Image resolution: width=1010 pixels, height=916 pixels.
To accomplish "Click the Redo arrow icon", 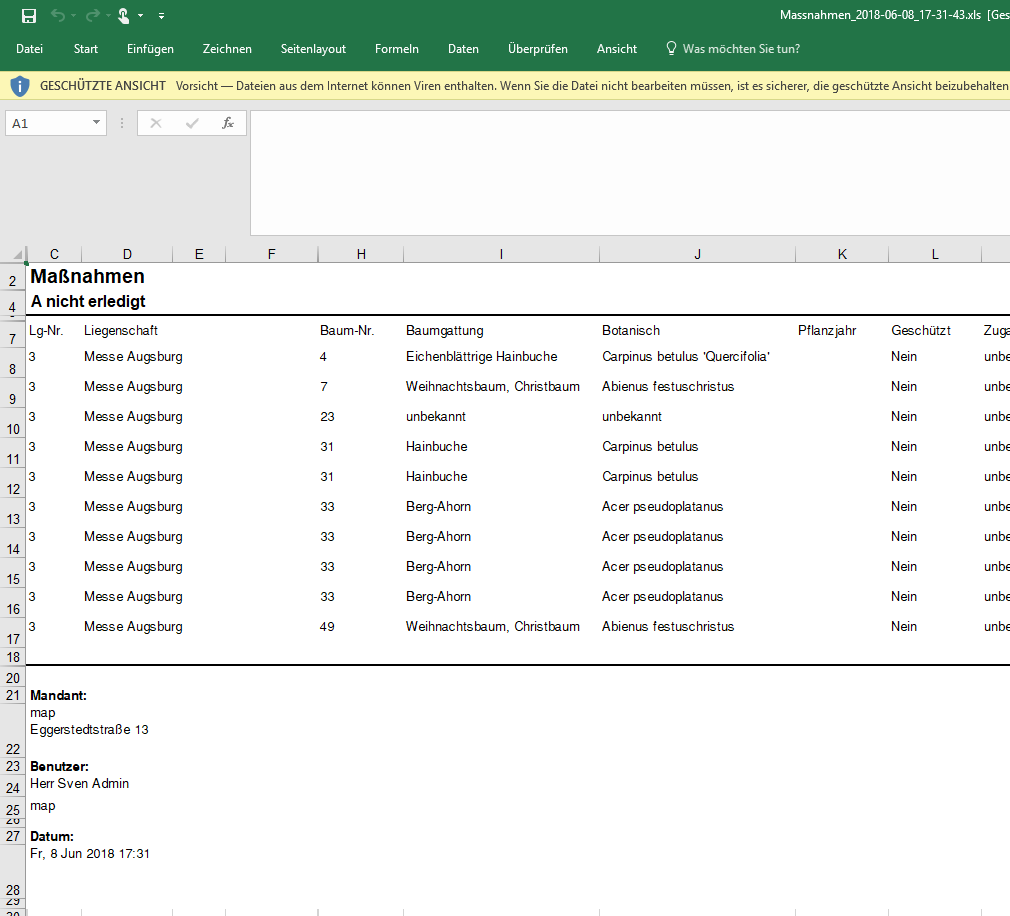I will pos(92,16).
